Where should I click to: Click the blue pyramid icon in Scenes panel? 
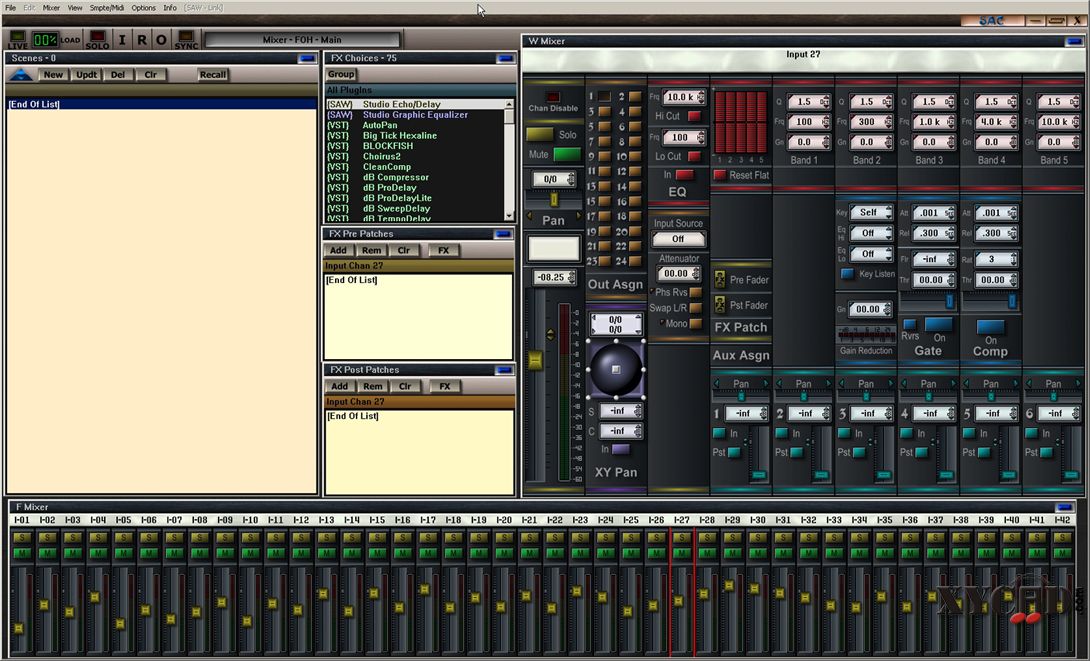21,74
